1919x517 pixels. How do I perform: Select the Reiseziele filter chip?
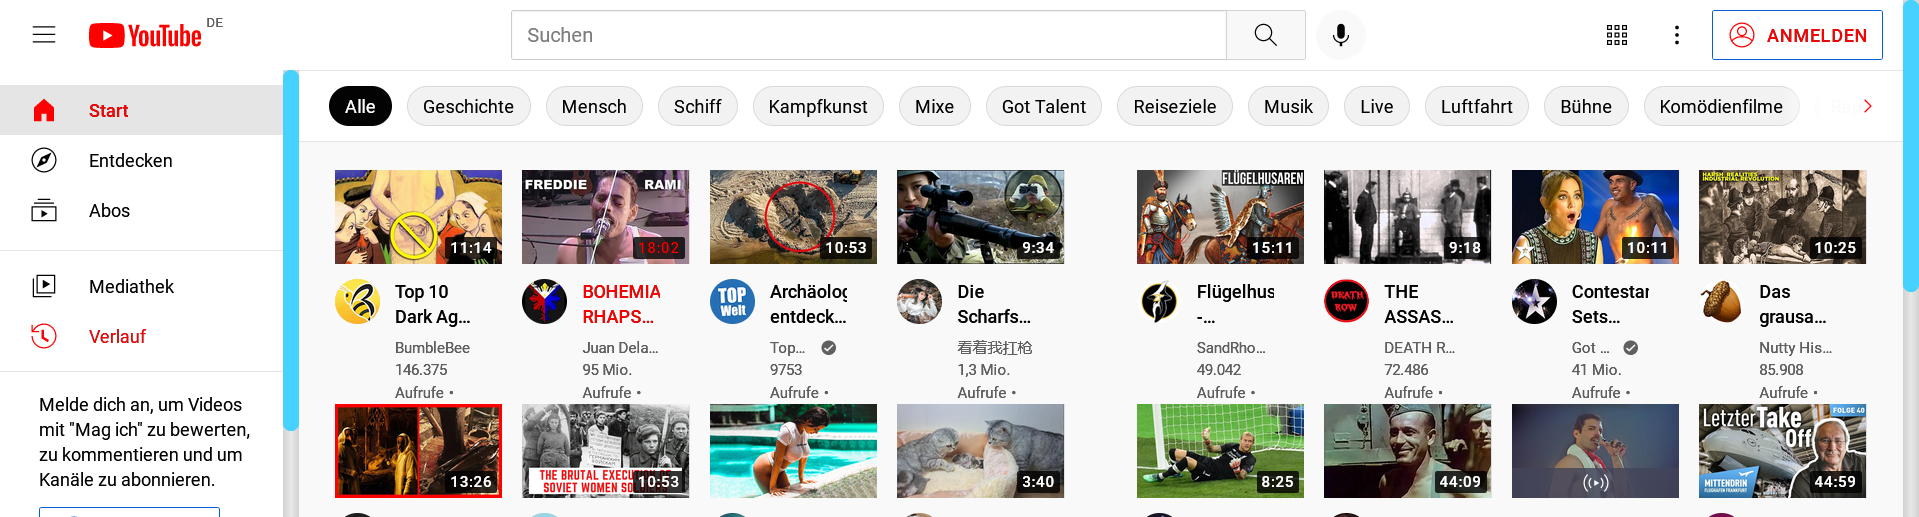(x=1175, y=106)
